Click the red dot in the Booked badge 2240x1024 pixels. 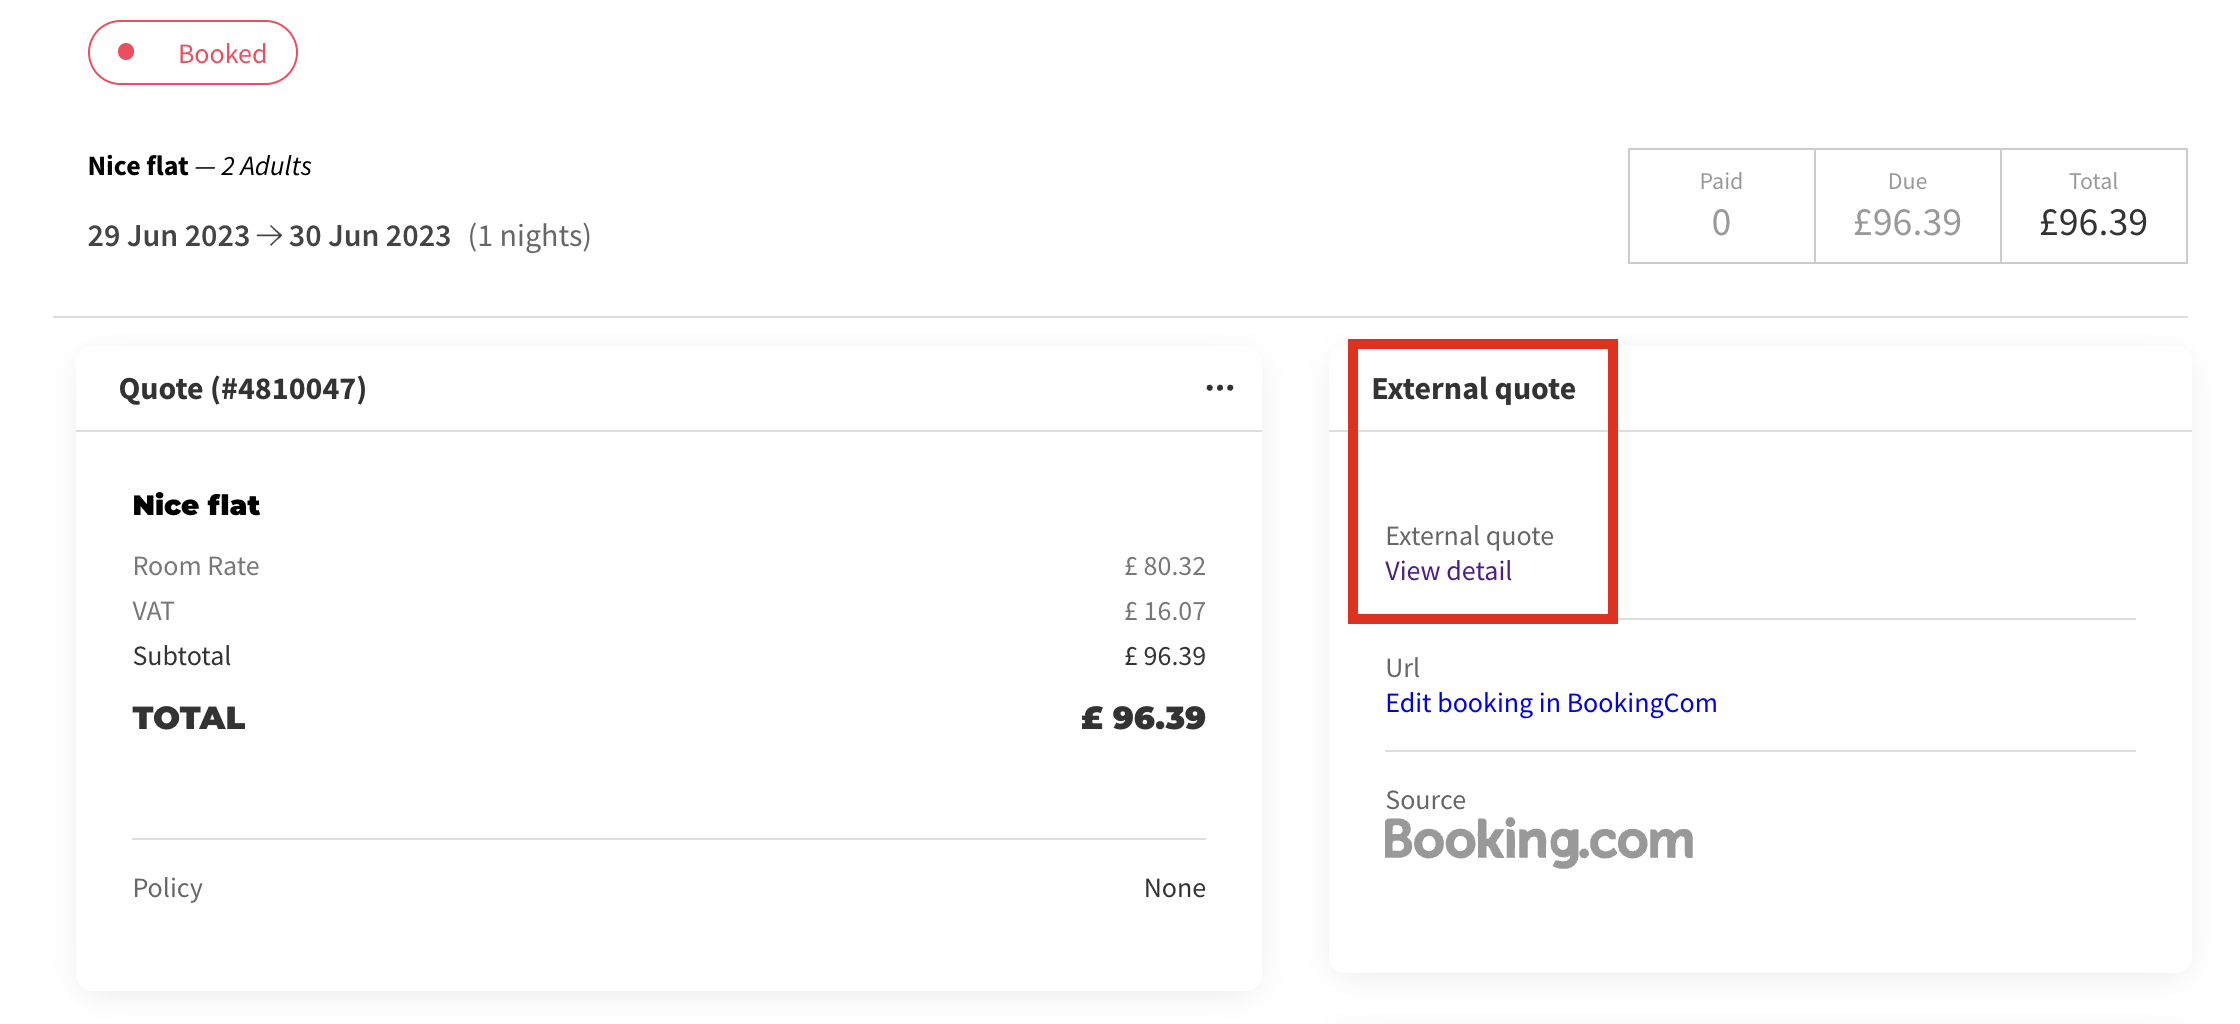click(x=126, y=52)
